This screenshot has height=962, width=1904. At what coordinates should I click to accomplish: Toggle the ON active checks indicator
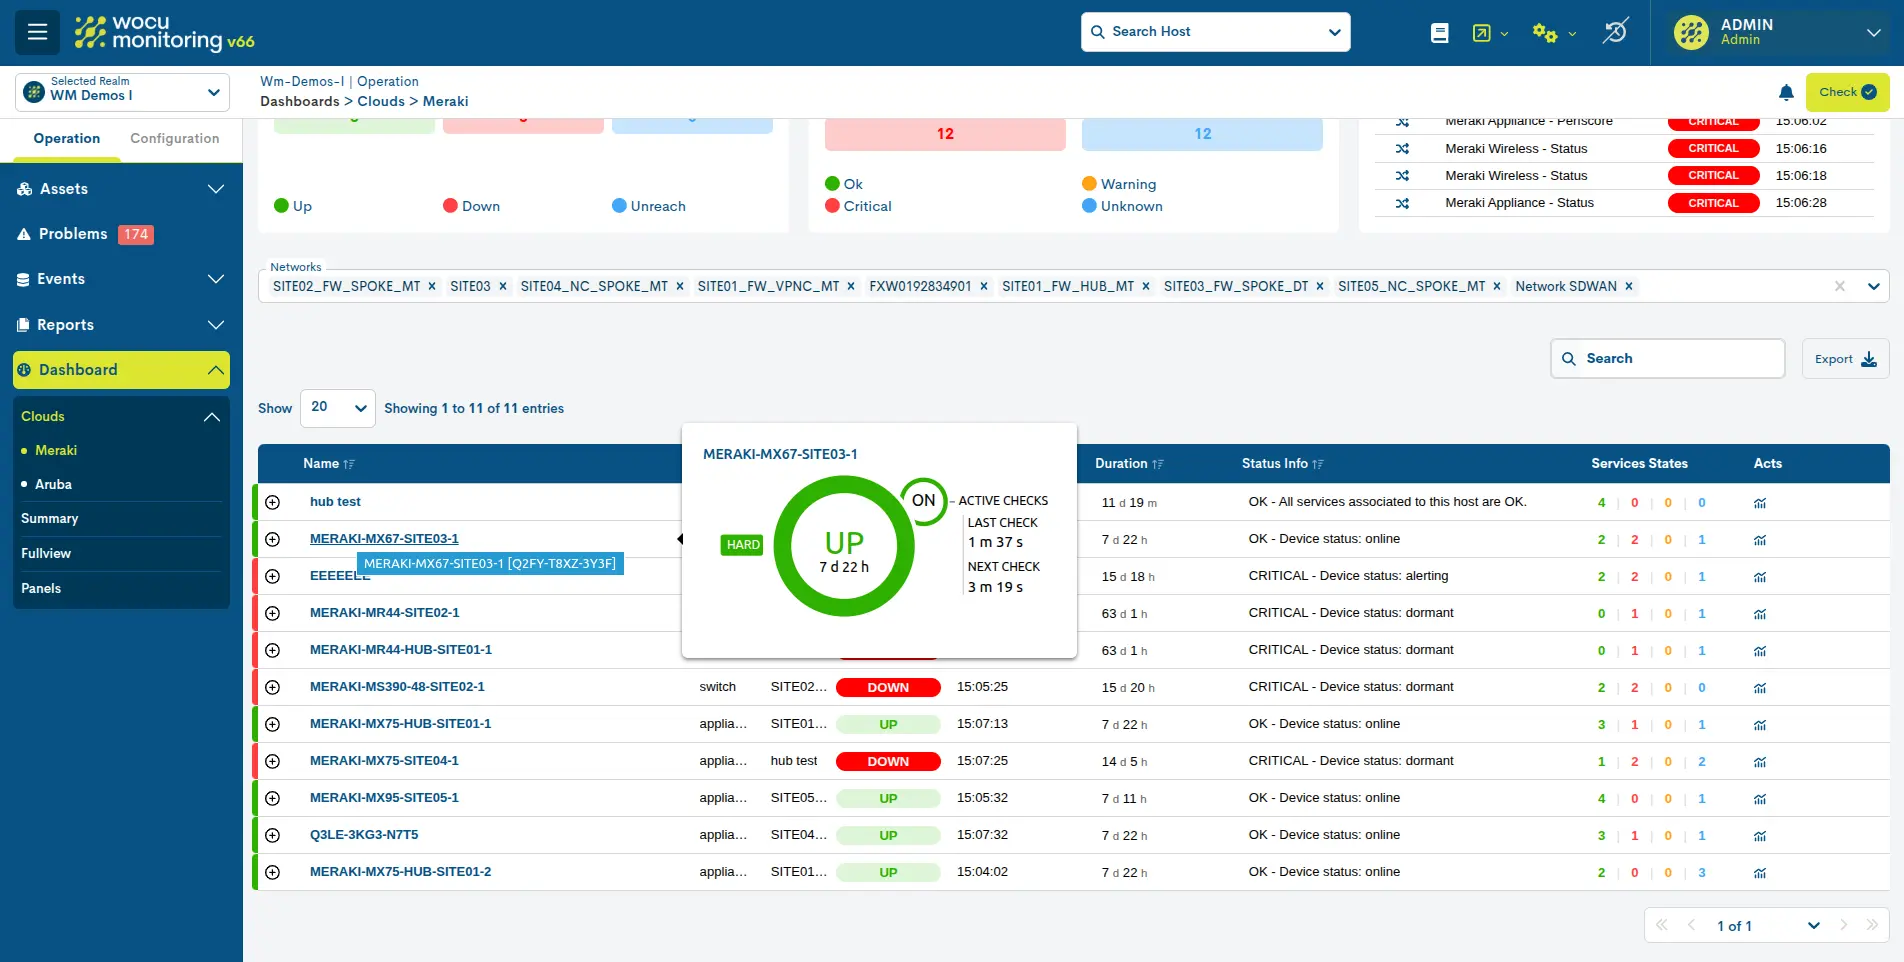coord(923,501)
